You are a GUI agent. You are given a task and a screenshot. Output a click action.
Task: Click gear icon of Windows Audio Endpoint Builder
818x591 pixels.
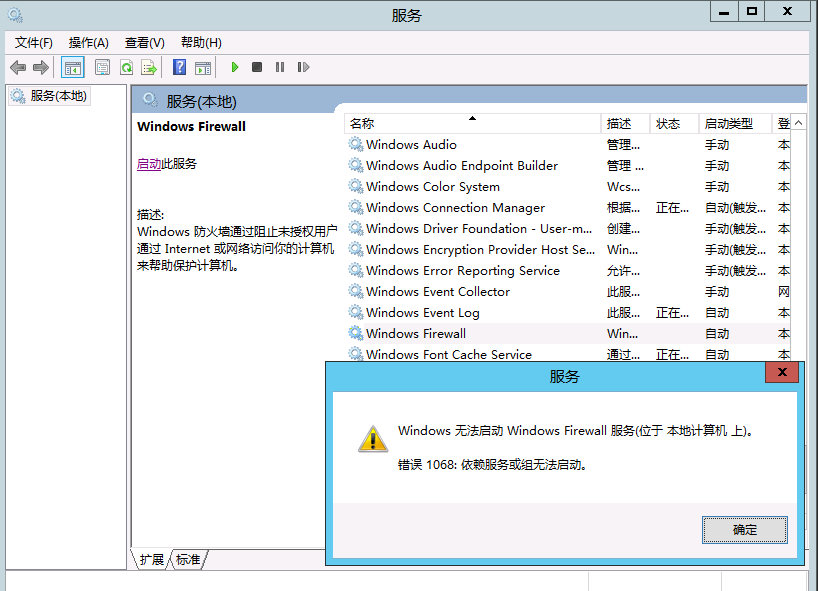(356, 165)
